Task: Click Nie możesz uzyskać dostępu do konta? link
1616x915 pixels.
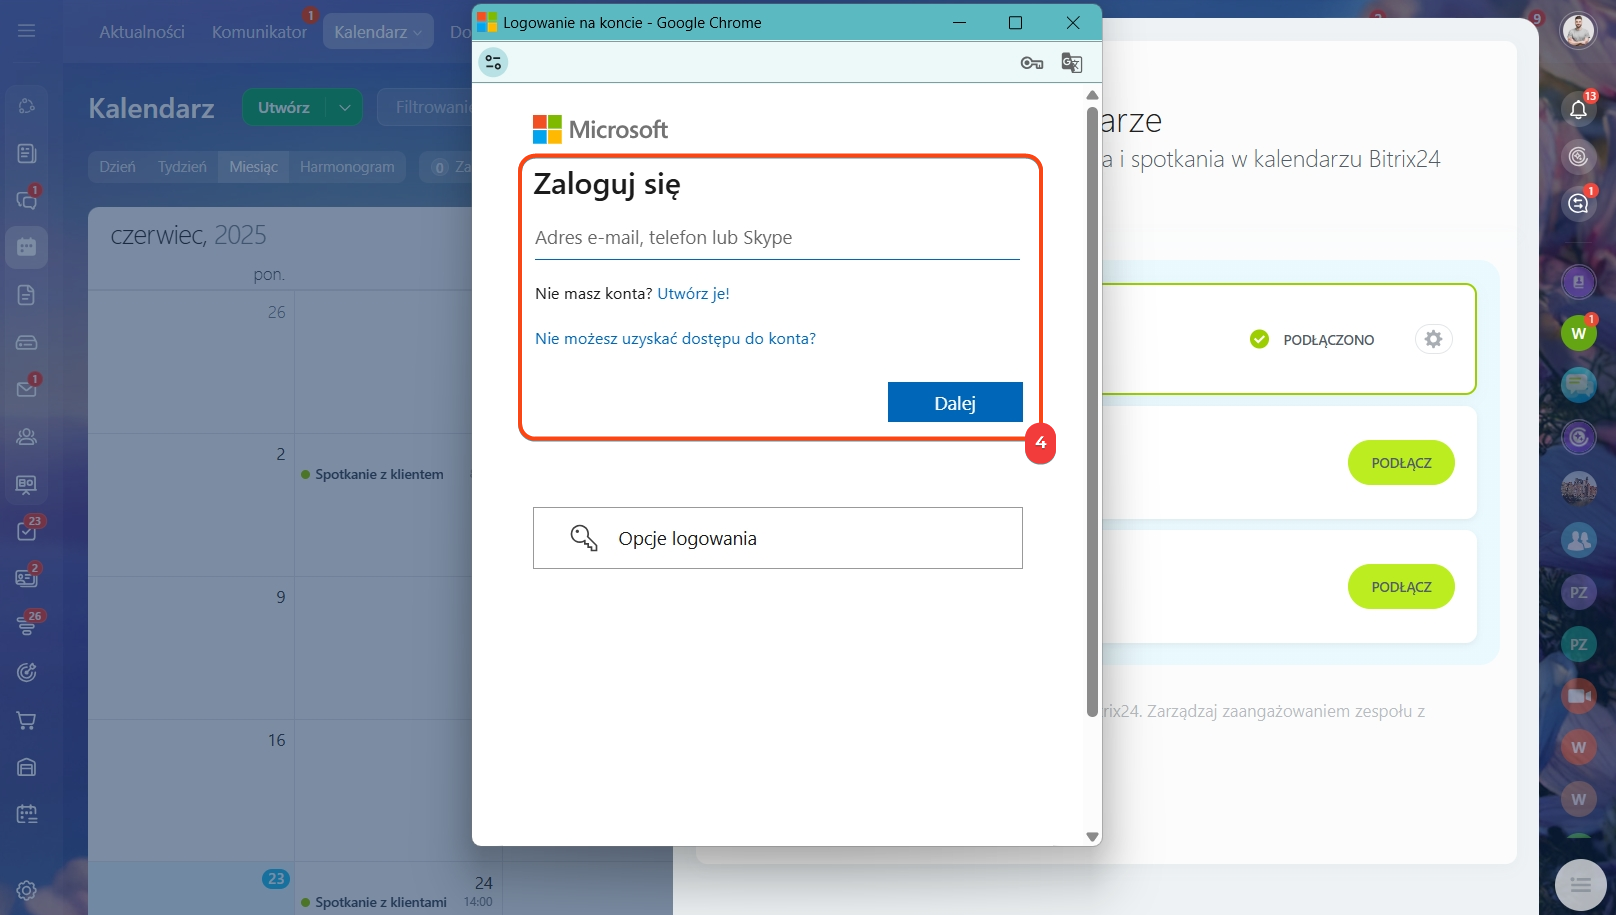Action: pyautogui.click(x=675, y=338)
